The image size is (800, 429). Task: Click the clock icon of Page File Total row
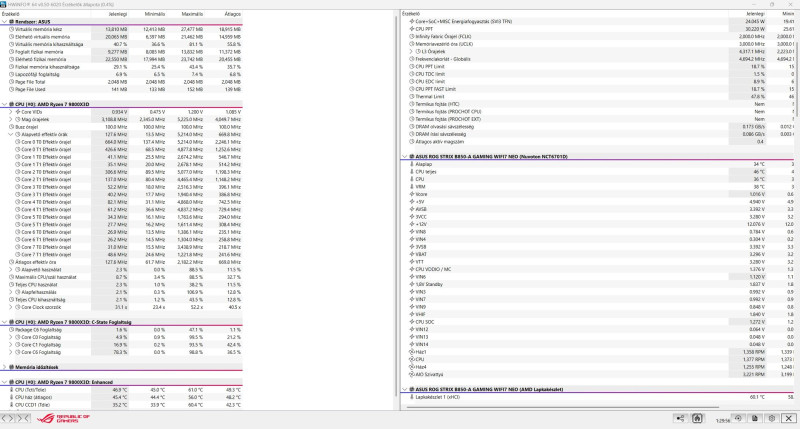(11, 82)
